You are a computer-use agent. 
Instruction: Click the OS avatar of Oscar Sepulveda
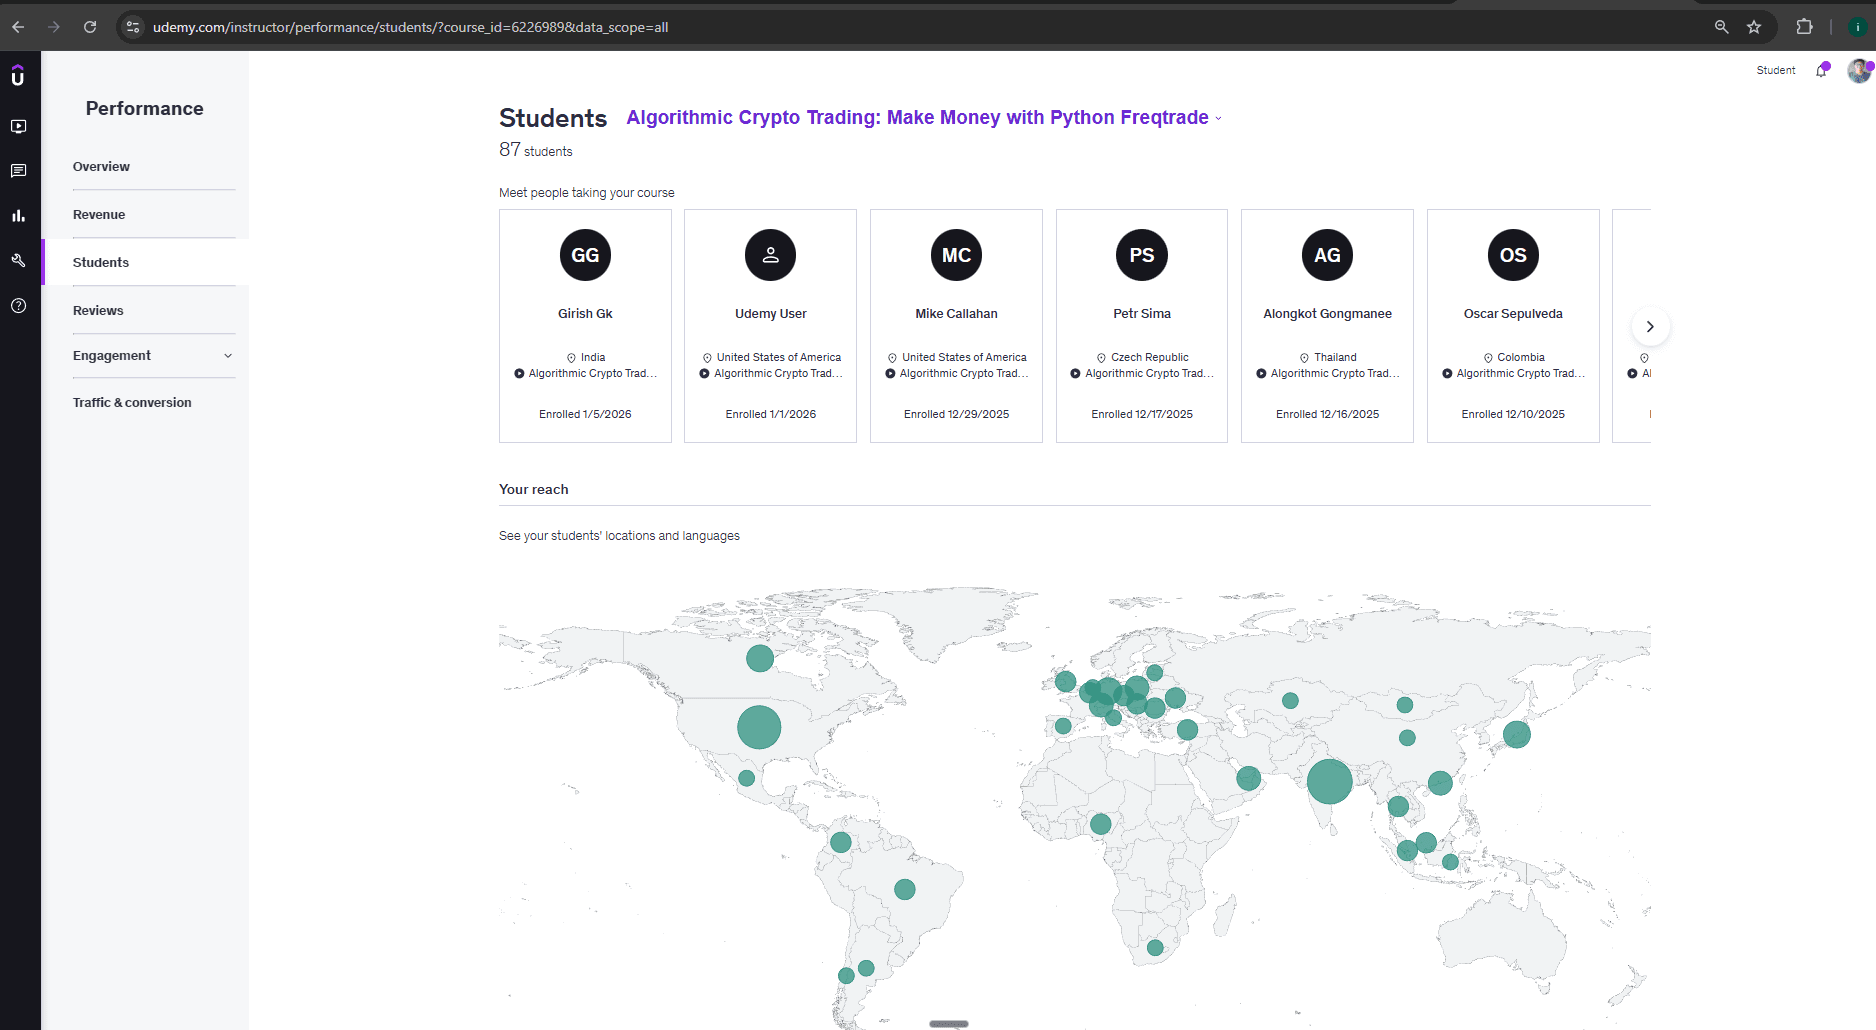tap(1513, 255)
